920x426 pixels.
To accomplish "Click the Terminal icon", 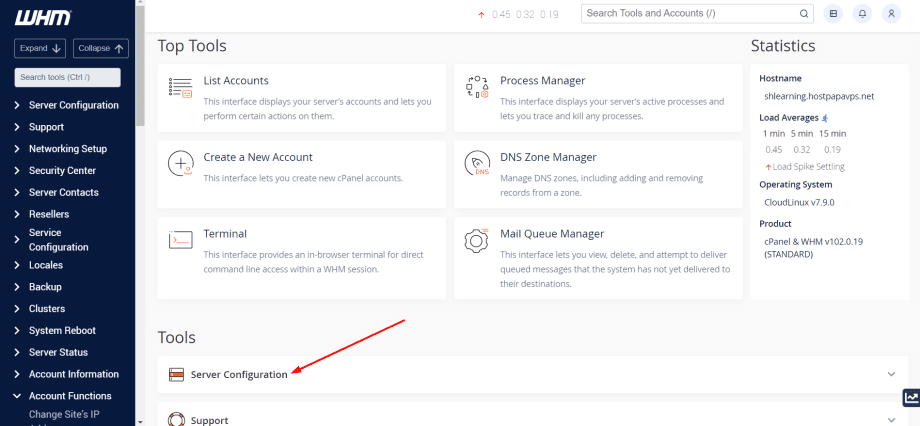I will (x=180, y=241).
